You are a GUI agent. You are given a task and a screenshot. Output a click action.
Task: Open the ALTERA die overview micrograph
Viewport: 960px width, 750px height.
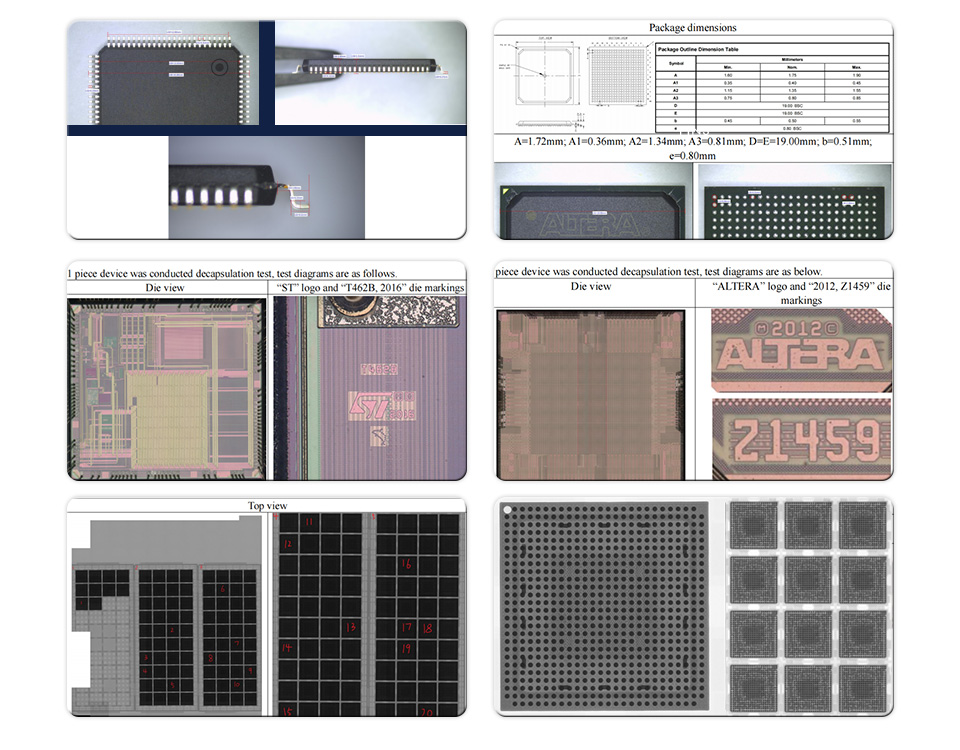[591, 395]
